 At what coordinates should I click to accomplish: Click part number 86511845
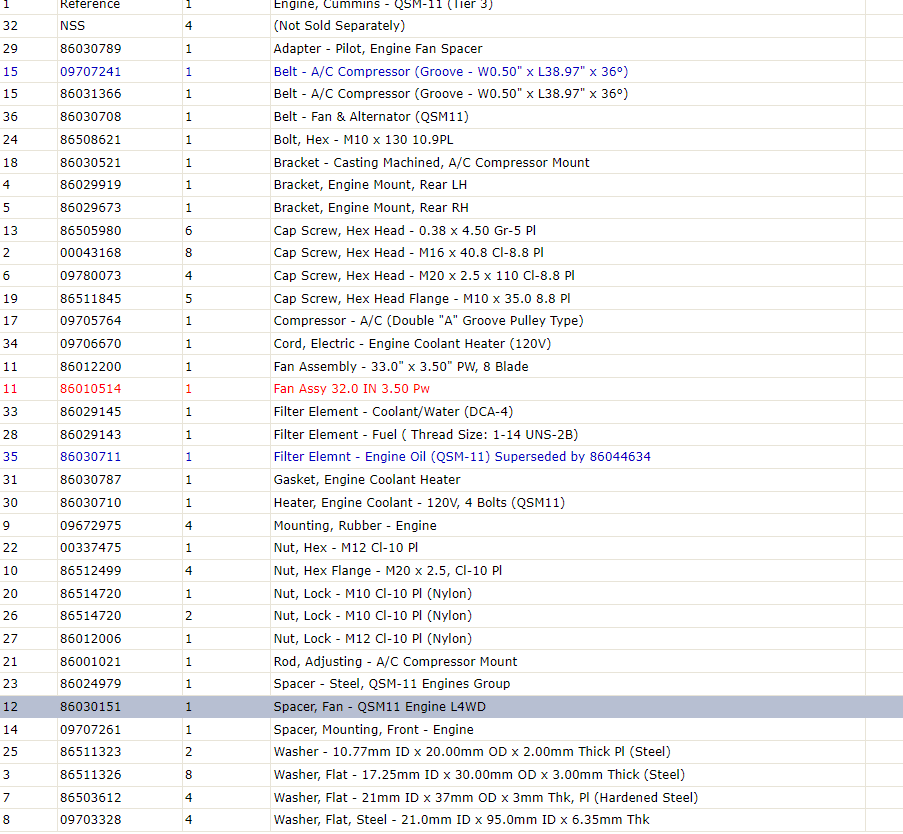point(90,299)
